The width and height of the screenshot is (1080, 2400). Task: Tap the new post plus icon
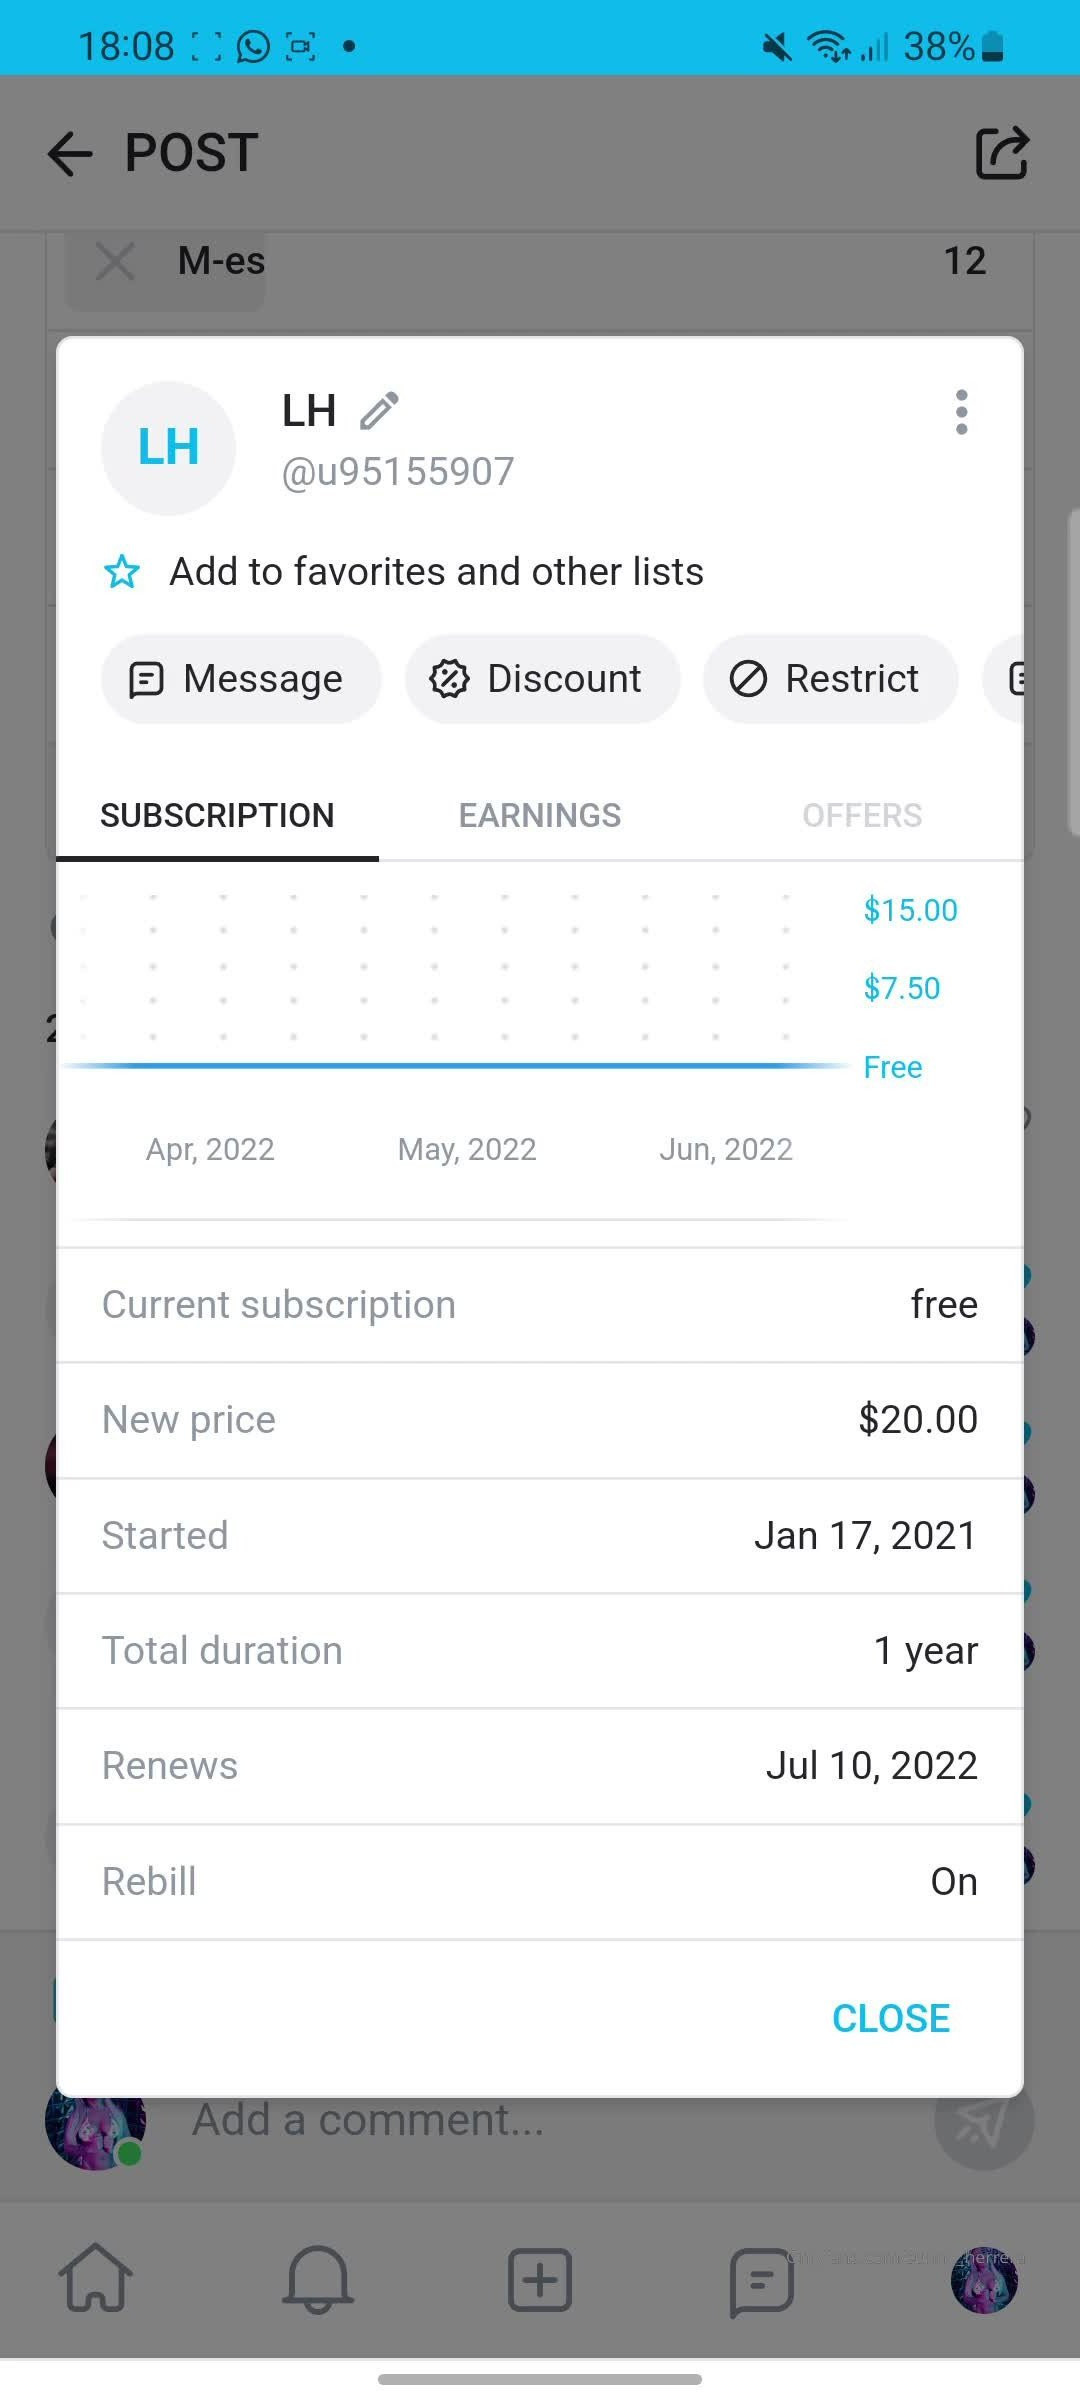[540, 2279]
